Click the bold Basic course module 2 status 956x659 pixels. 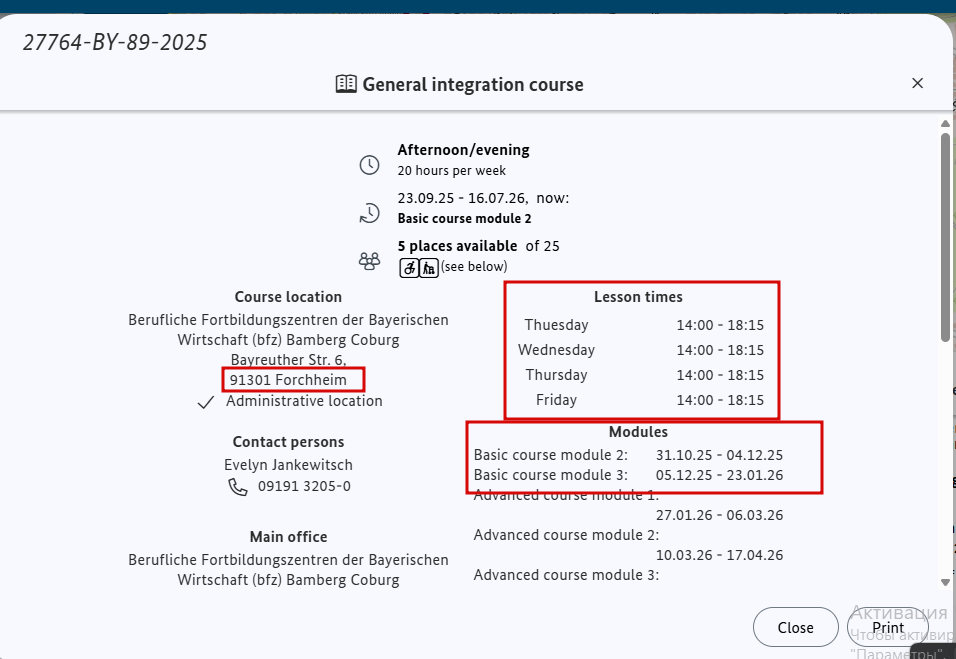464,218
